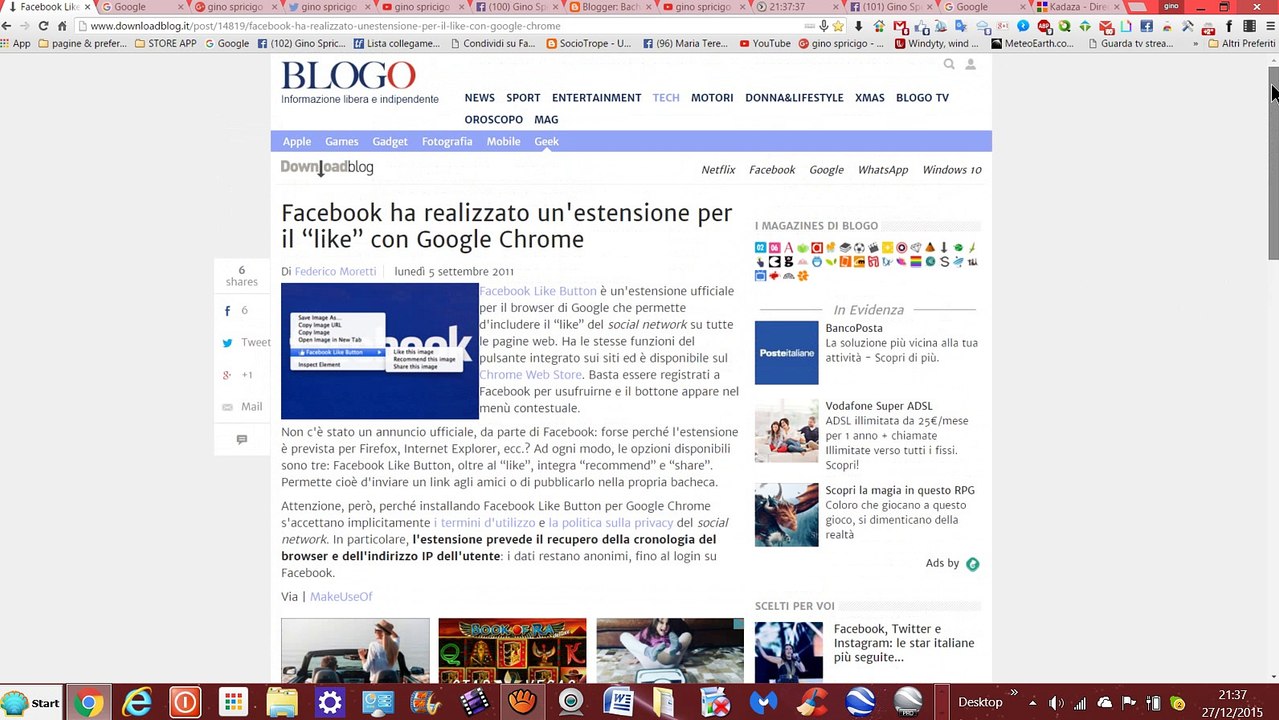Open comments bubble icon in share bar
The height and width of the screenshot is (720, 1279).
pos(241,439)
